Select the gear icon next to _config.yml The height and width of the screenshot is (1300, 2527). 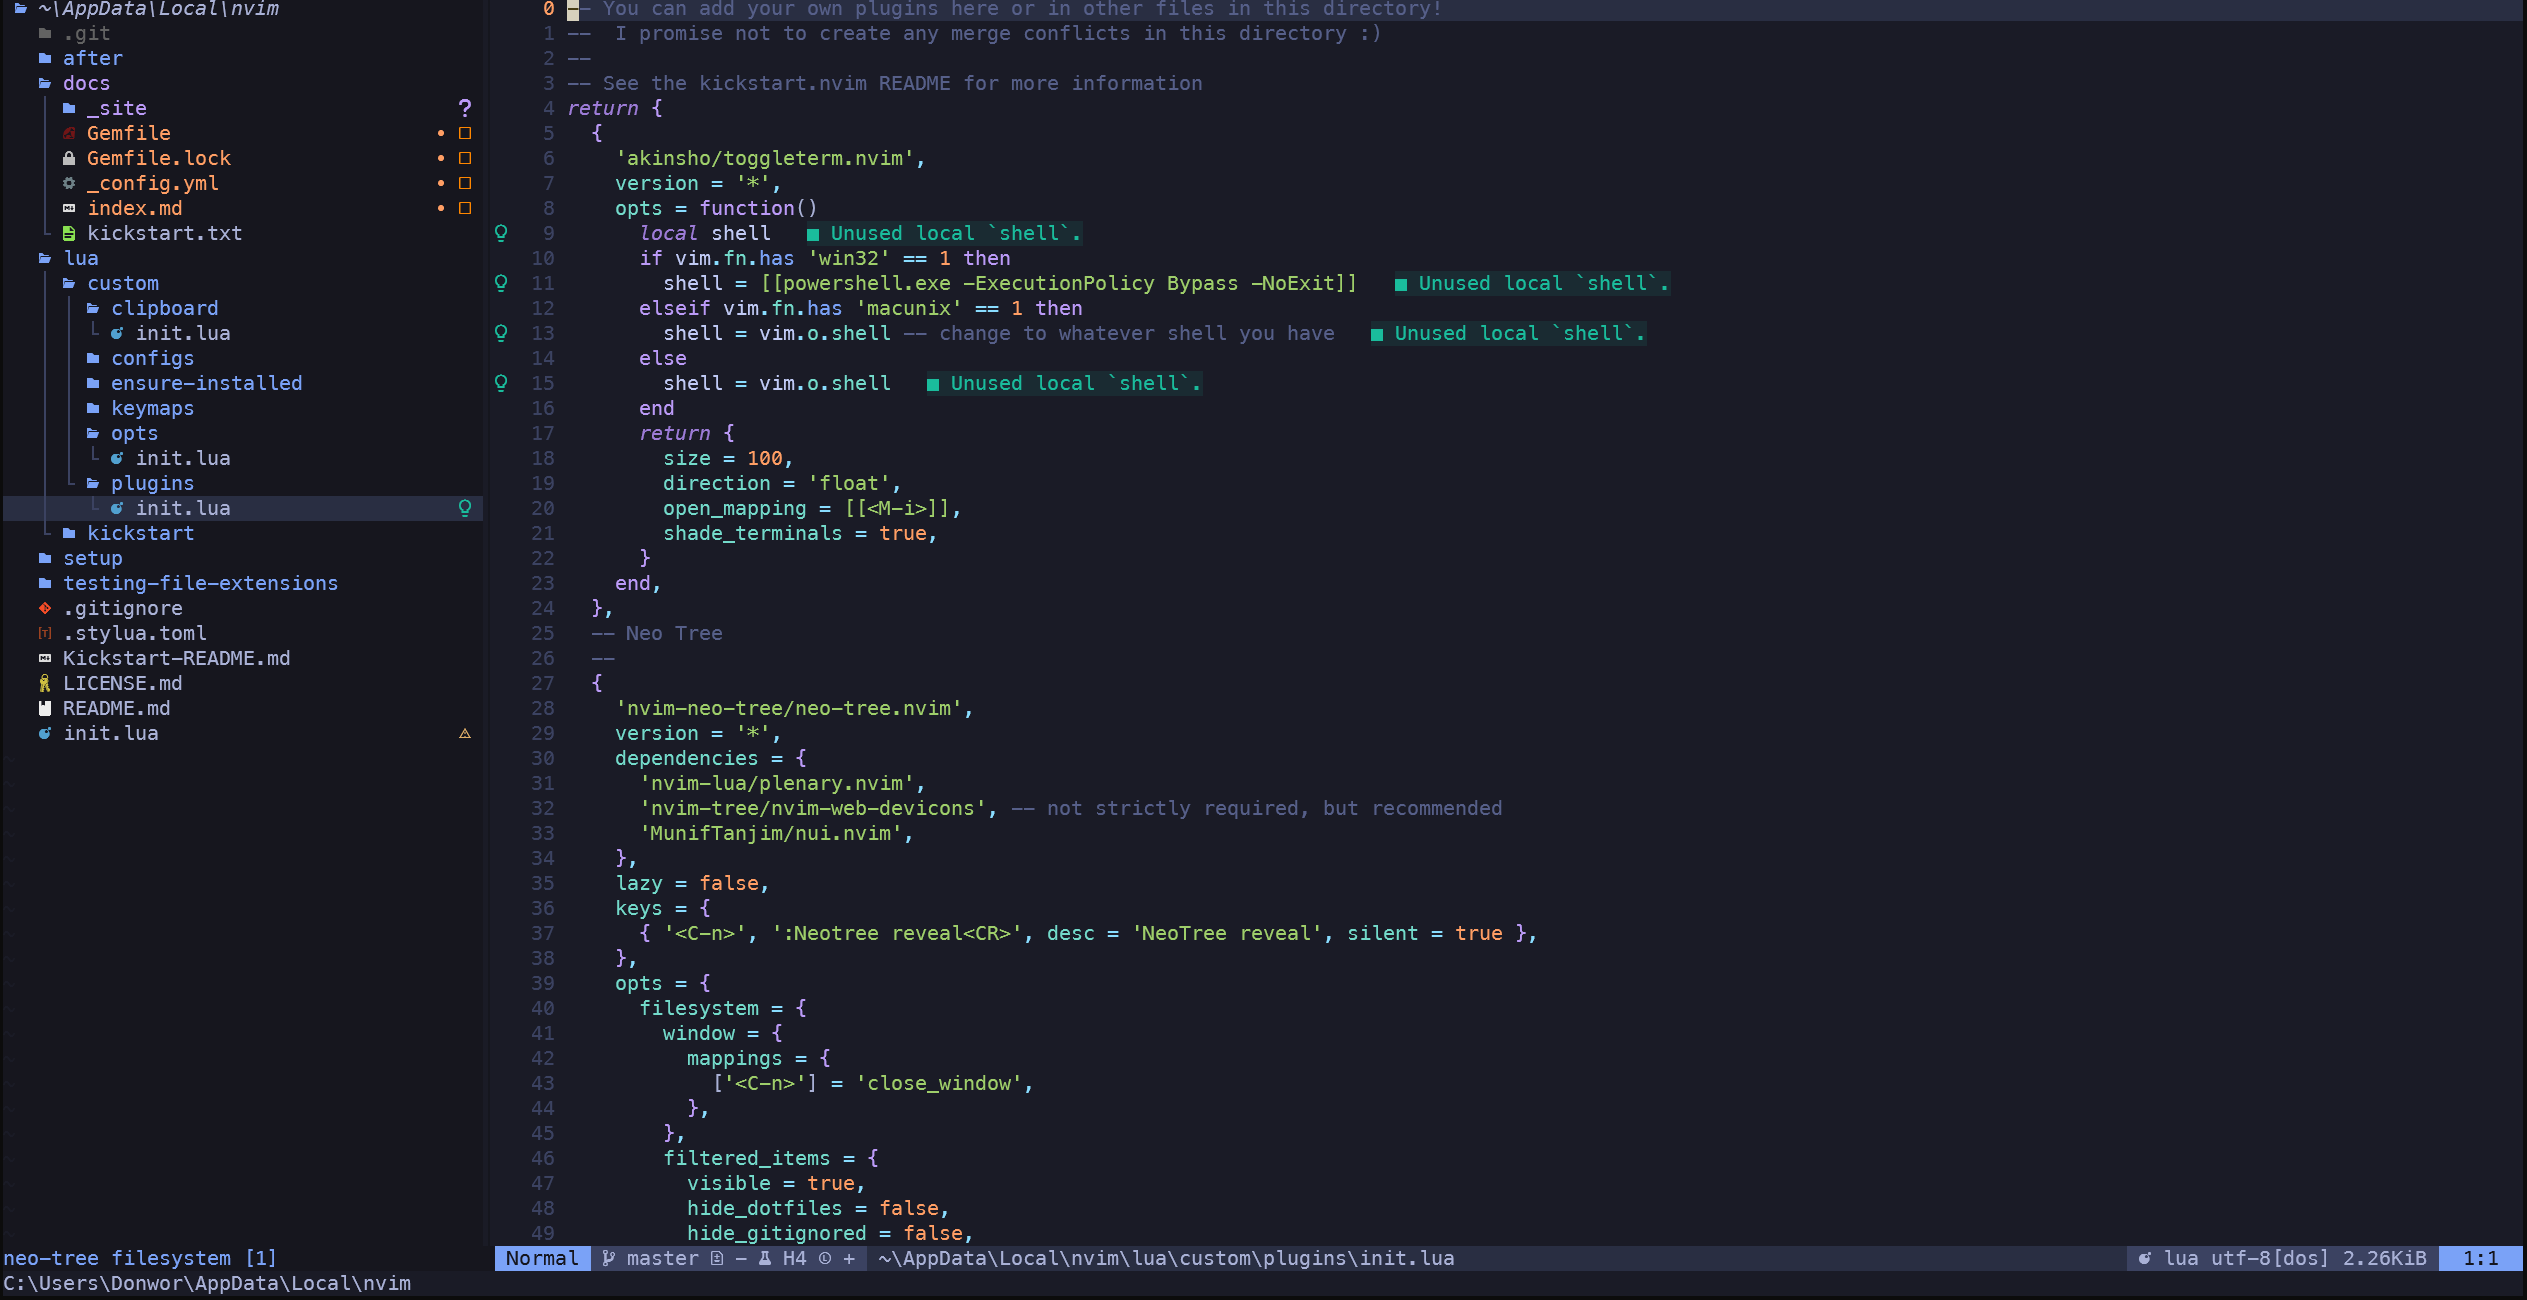pos(69,183)
